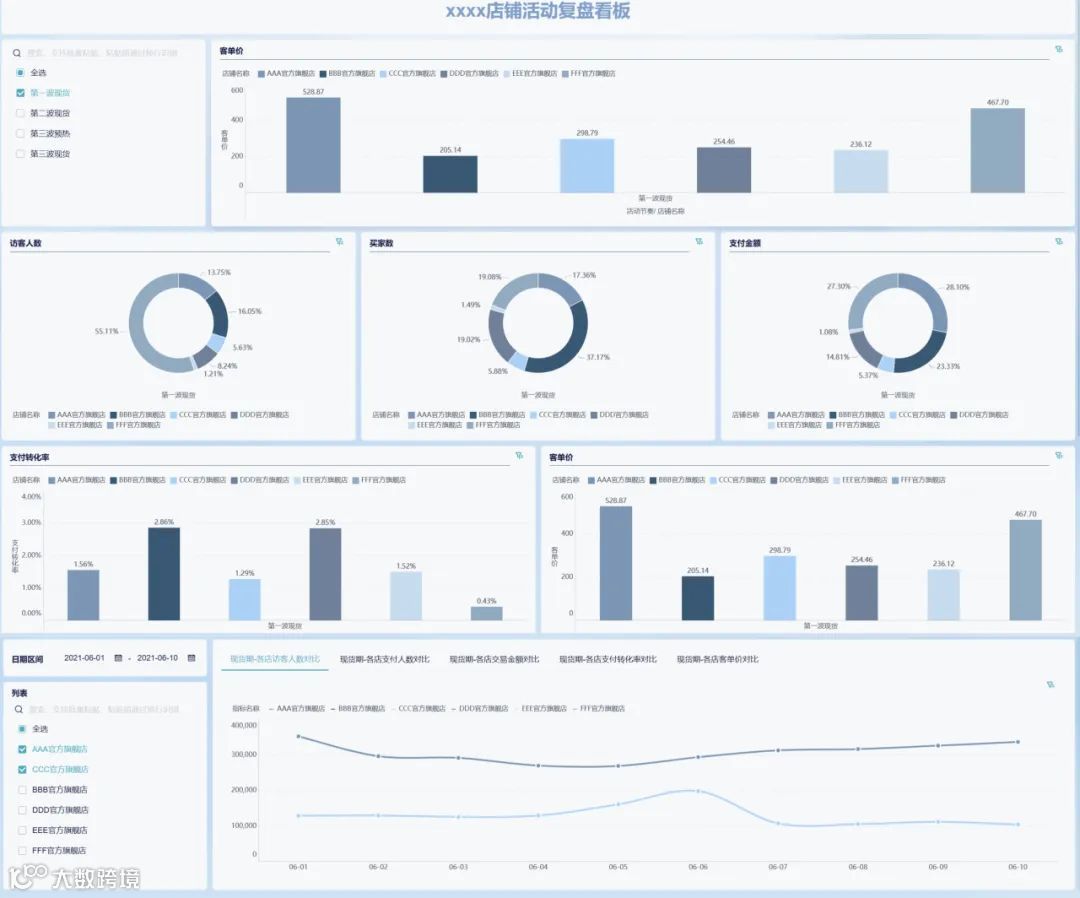Toggle BBB官方旗舰店 legend in the 支付金额 chart
Screen dimensions: 1080x898
[x=857, y=415]
